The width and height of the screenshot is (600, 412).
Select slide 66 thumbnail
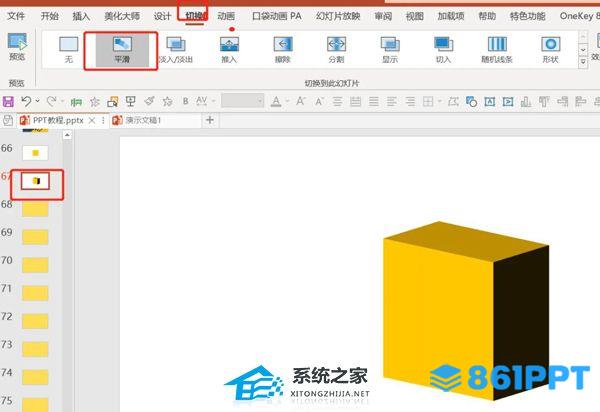click(x=35, y=153)
